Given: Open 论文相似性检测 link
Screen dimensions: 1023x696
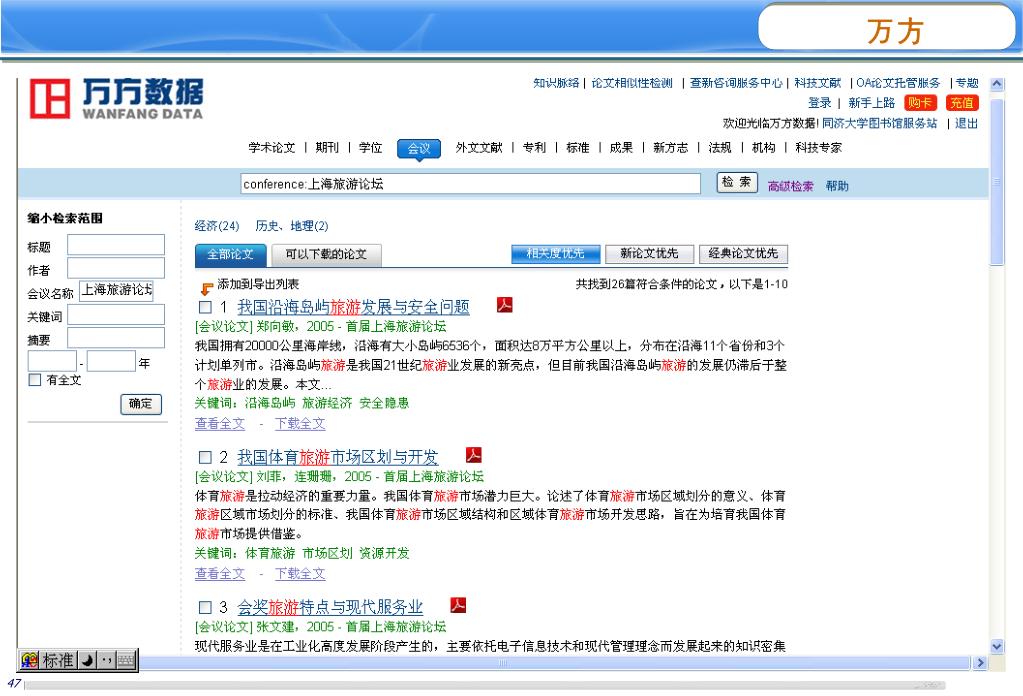Looking at the screenshot, I should 632,83.
